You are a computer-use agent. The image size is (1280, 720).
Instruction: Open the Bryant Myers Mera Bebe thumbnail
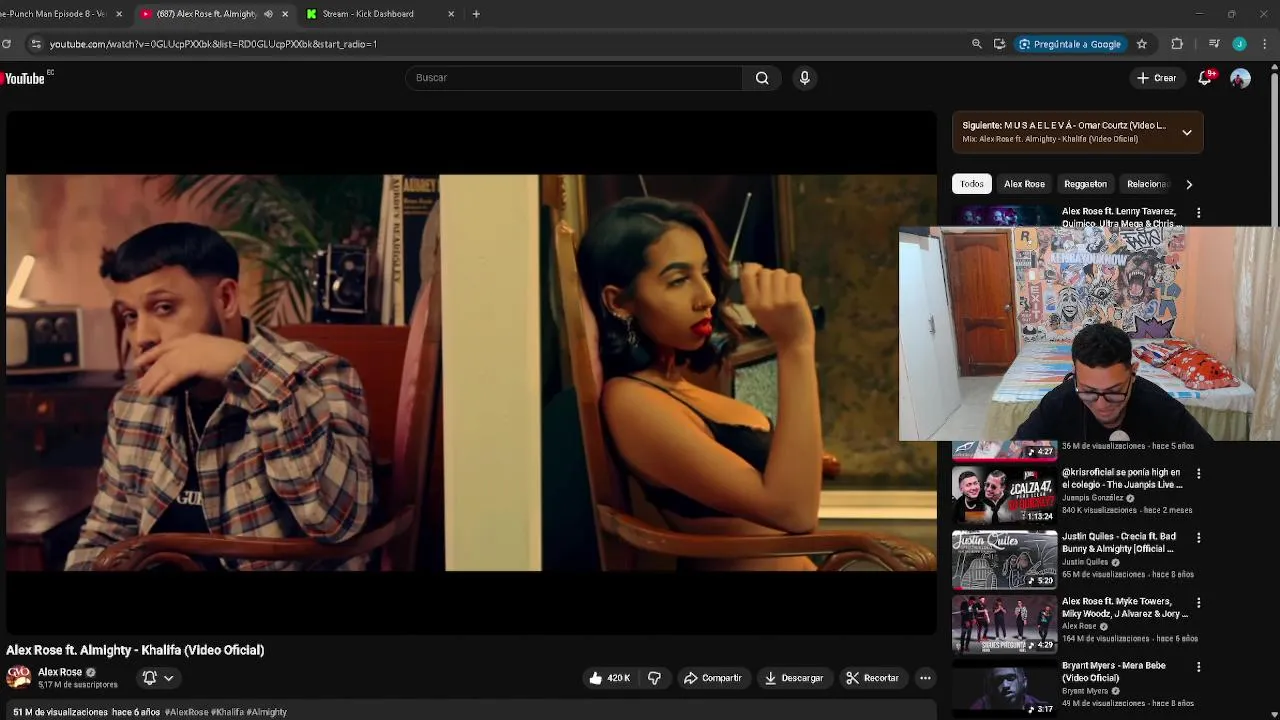coord(1004,688)
